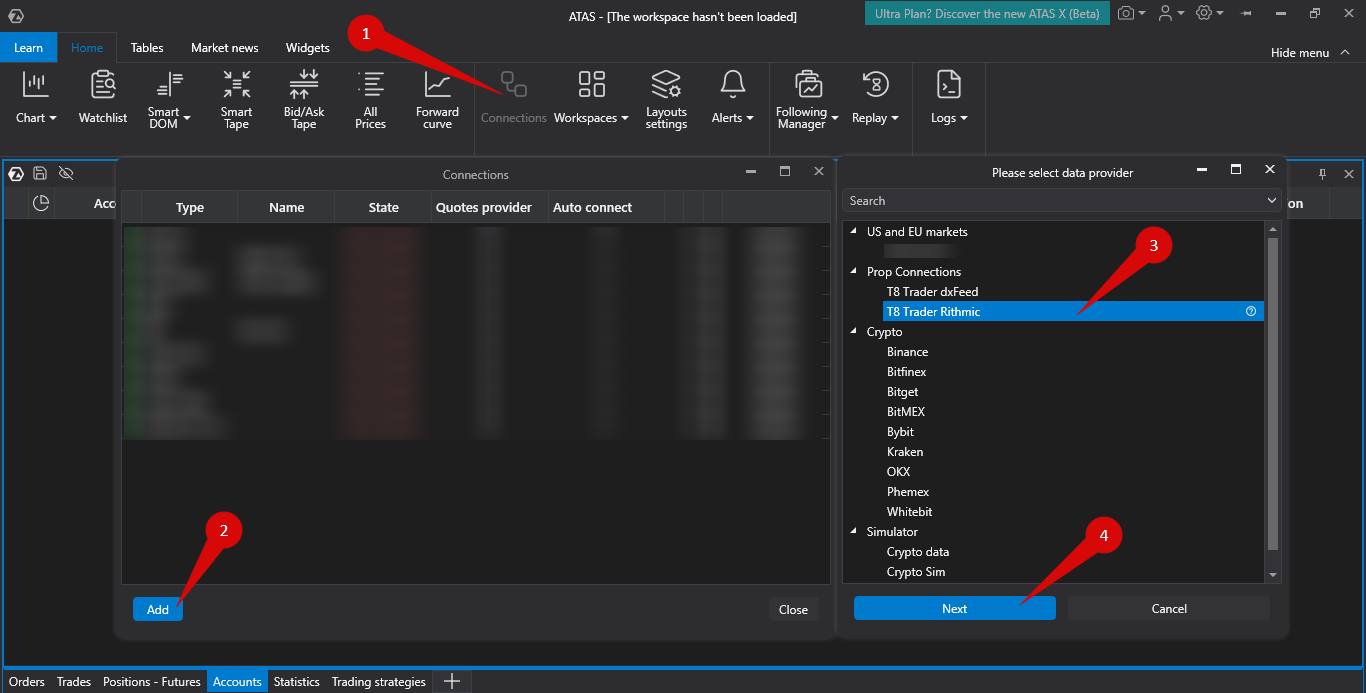This screenshot has height=693, width=1366.
Task: Open the user account icon menu
Action: point(1165,13)
